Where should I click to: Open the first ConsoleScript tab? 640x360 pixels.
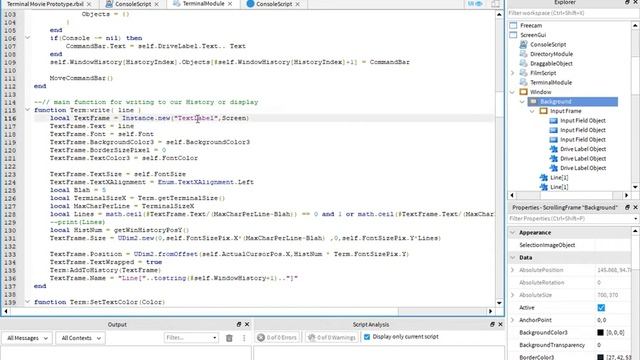click(133, 4)
